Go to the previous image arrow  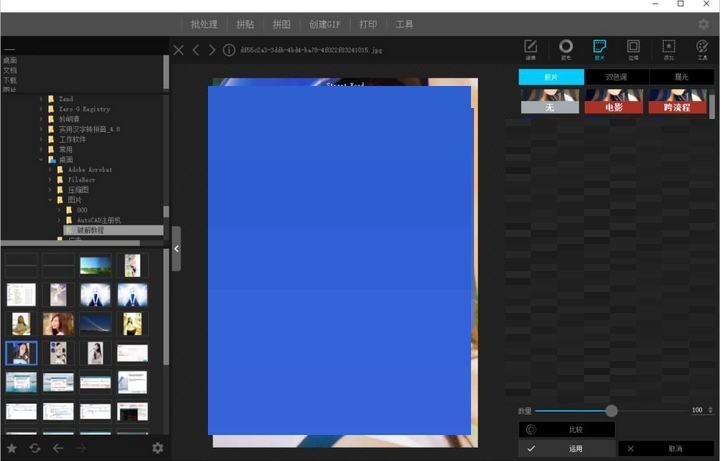196,50
